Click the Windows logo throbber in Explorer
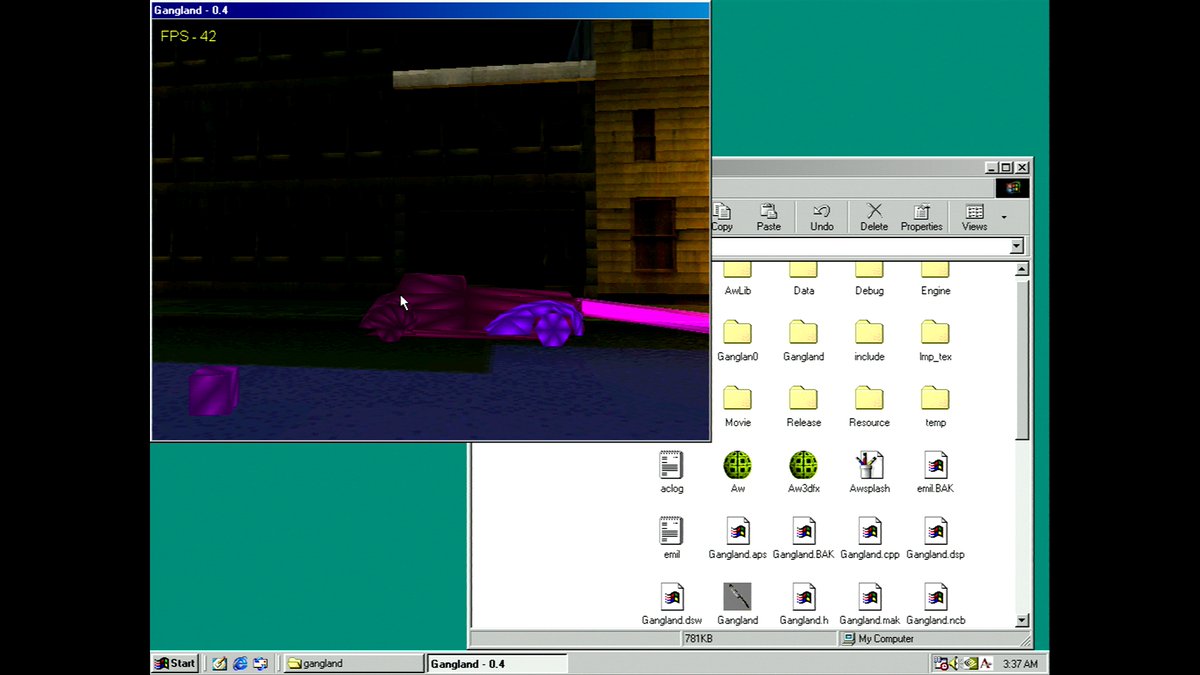1200x675 pixels. [1012, 187]
